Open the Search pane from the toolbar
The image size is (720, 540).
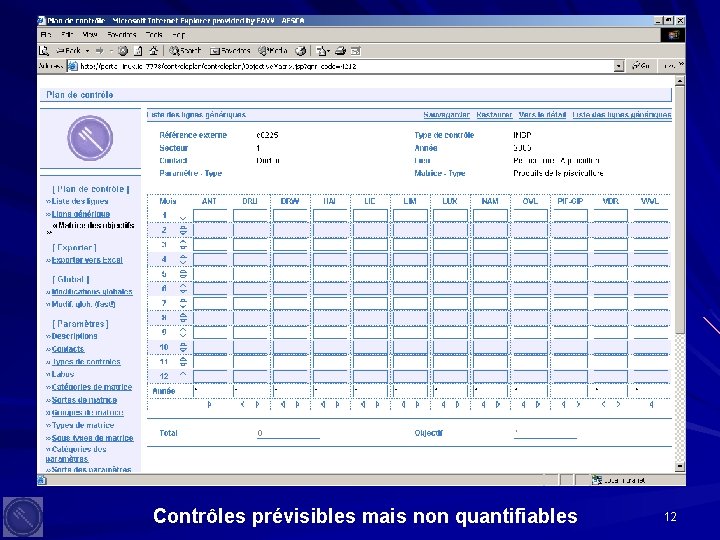pos(185,51)
